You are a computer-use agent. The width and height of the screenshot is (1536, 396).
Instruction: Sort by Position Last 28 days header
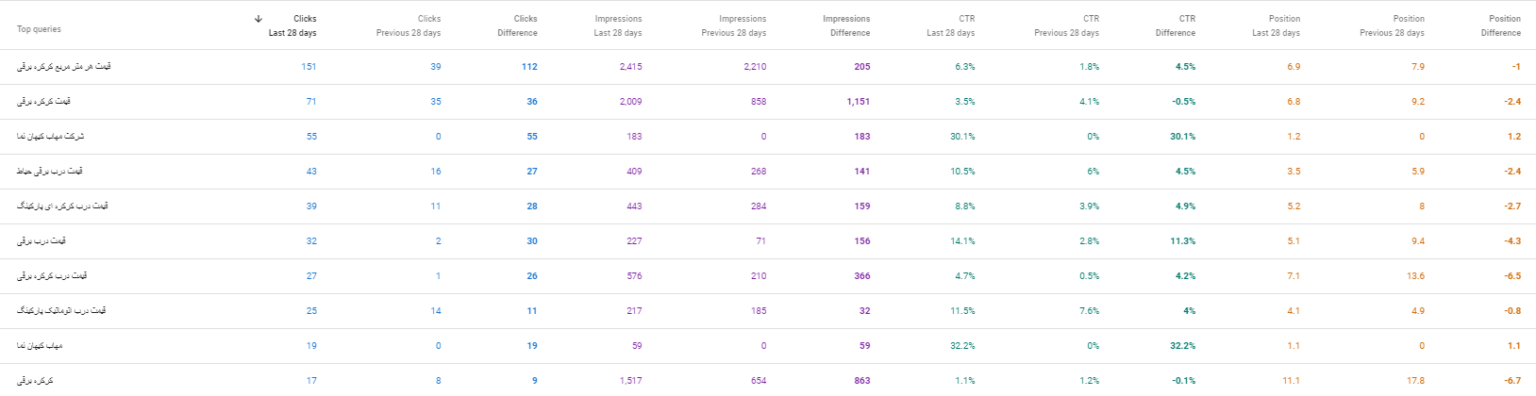pos(1277,25)
